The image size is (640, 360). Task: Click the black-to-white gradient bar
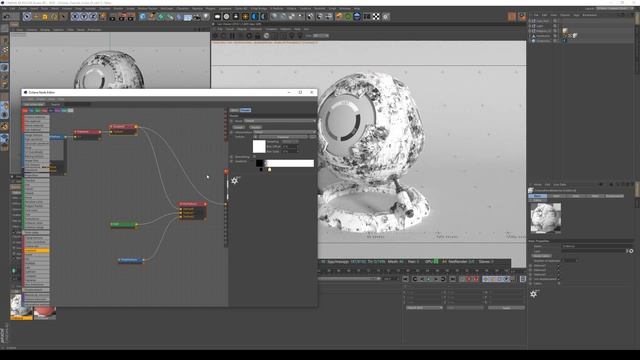pyautogui.click(x=285, y=163)
